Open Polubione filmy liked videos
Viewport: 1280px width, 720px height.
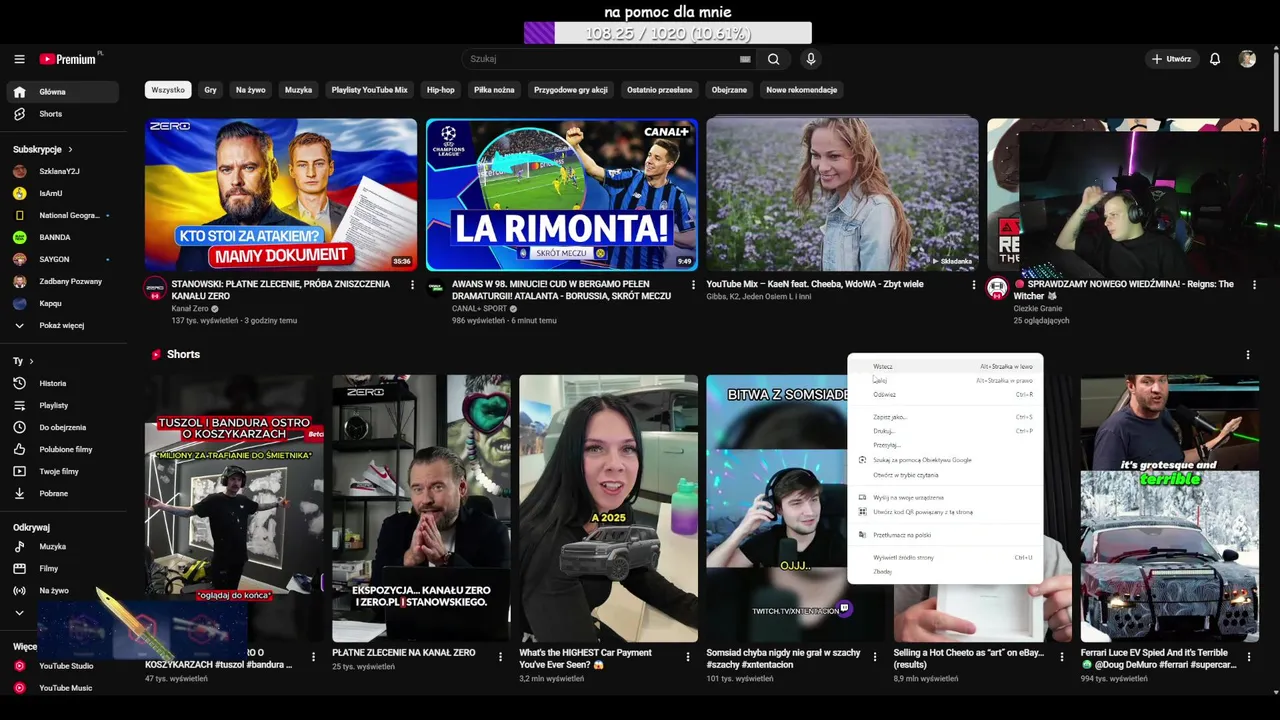click(x=62, y=449)
